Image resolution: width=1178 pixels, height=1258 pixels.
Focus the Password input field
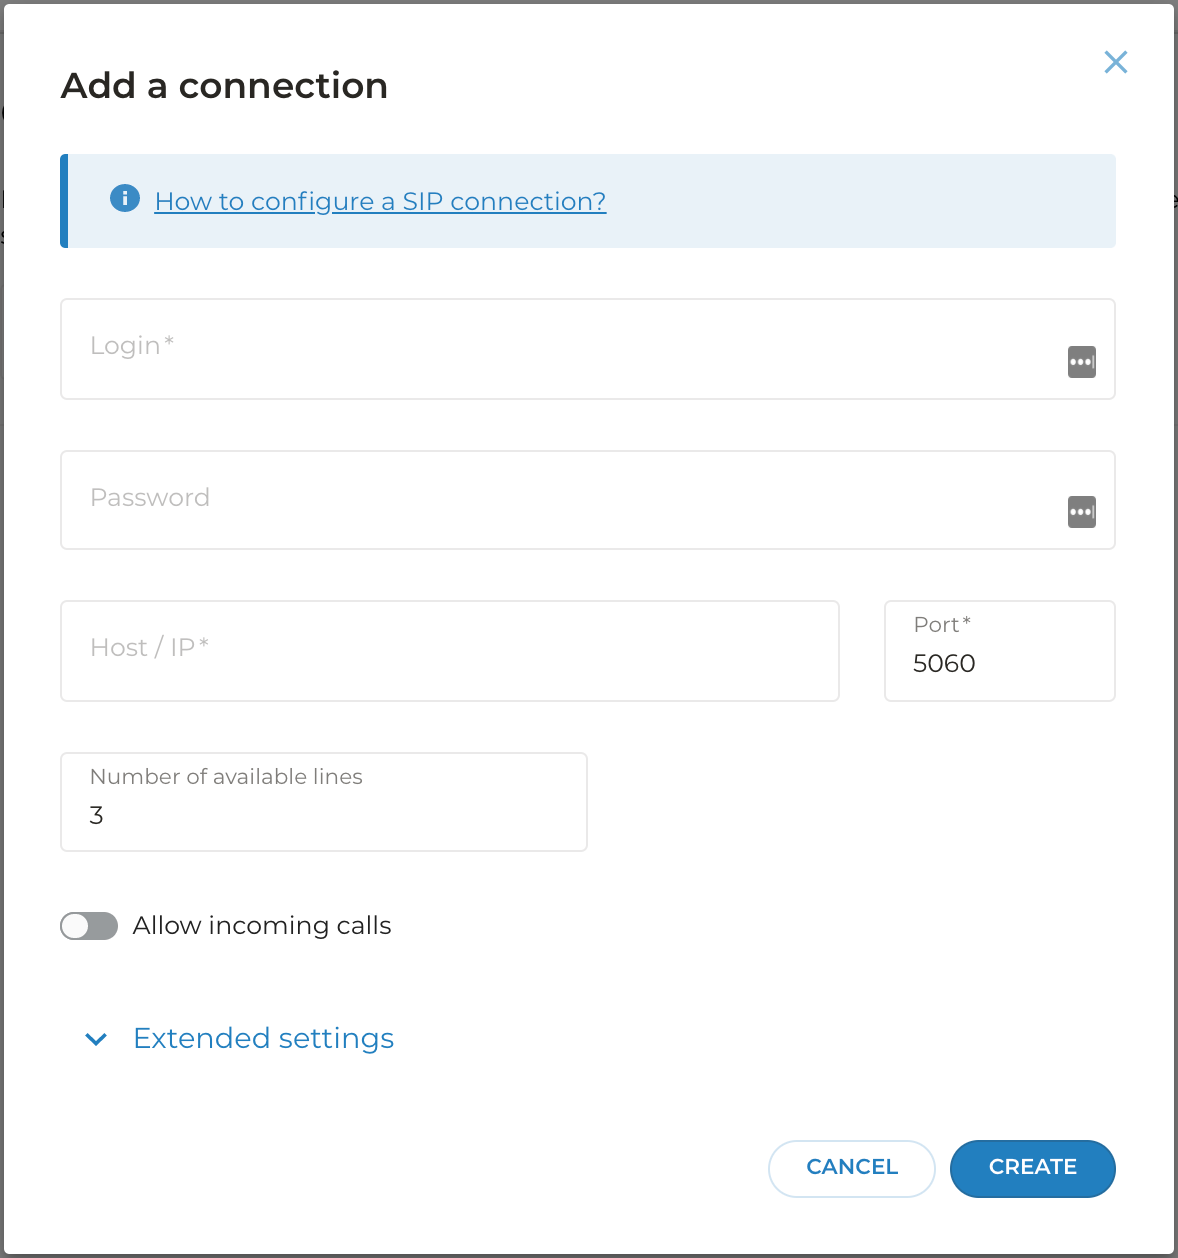point(560,500)
